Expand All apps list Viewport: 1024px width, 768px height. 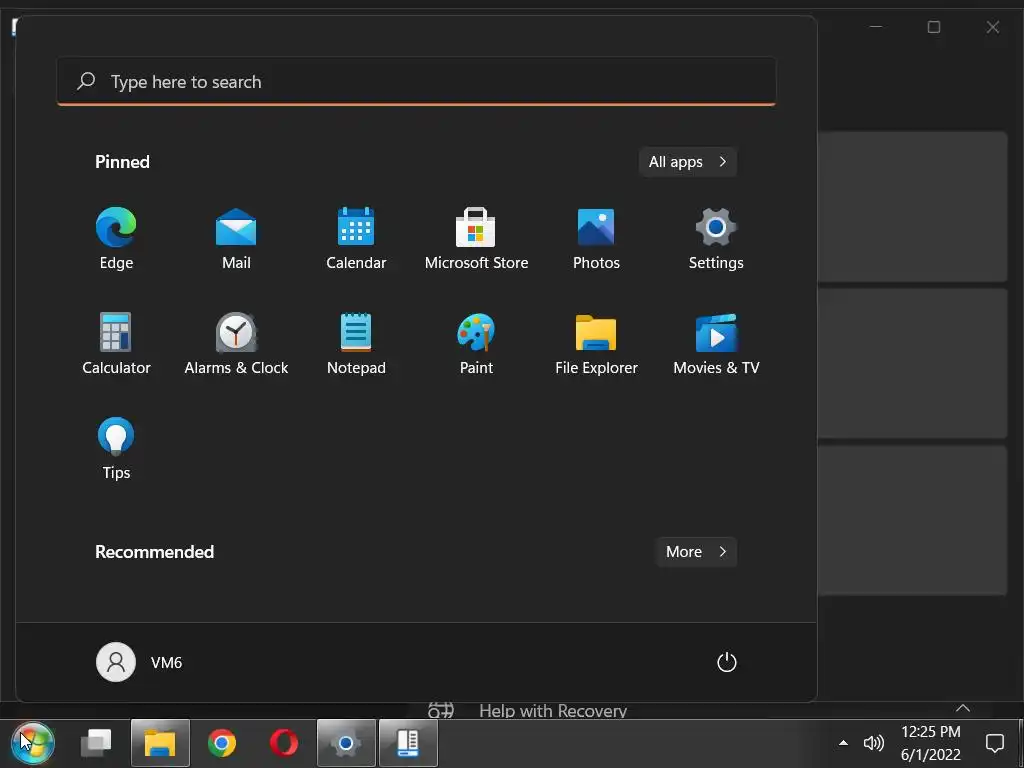coord(688,162)
